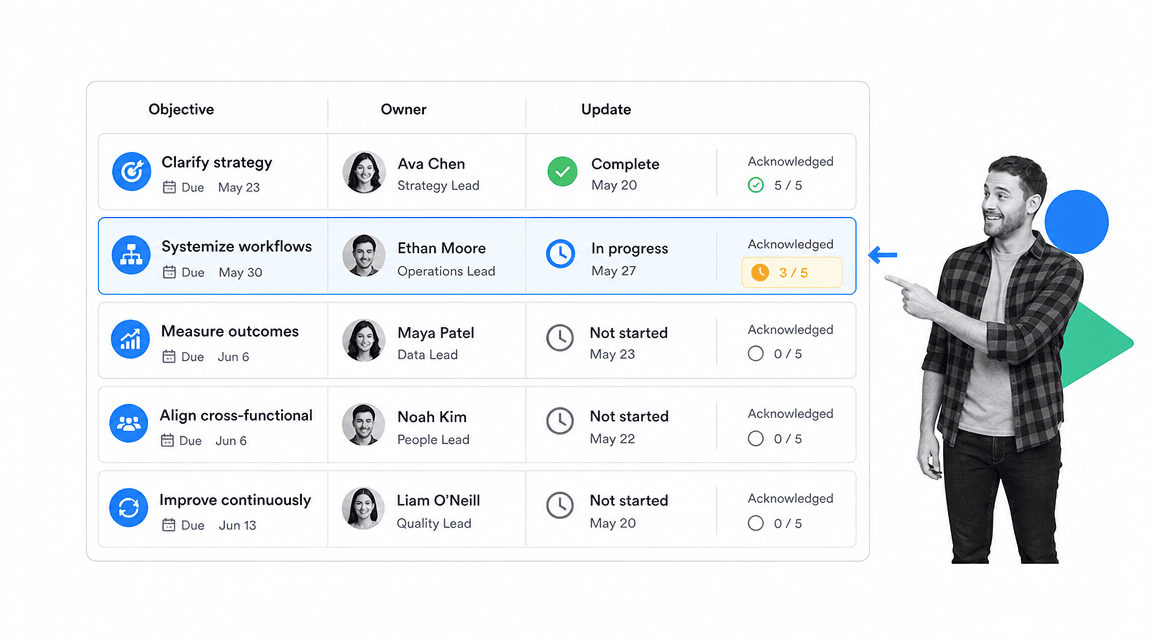Click the blue In progress clock icon
The width and height of the screenshot is (1152, 640).
click(561, 254)
